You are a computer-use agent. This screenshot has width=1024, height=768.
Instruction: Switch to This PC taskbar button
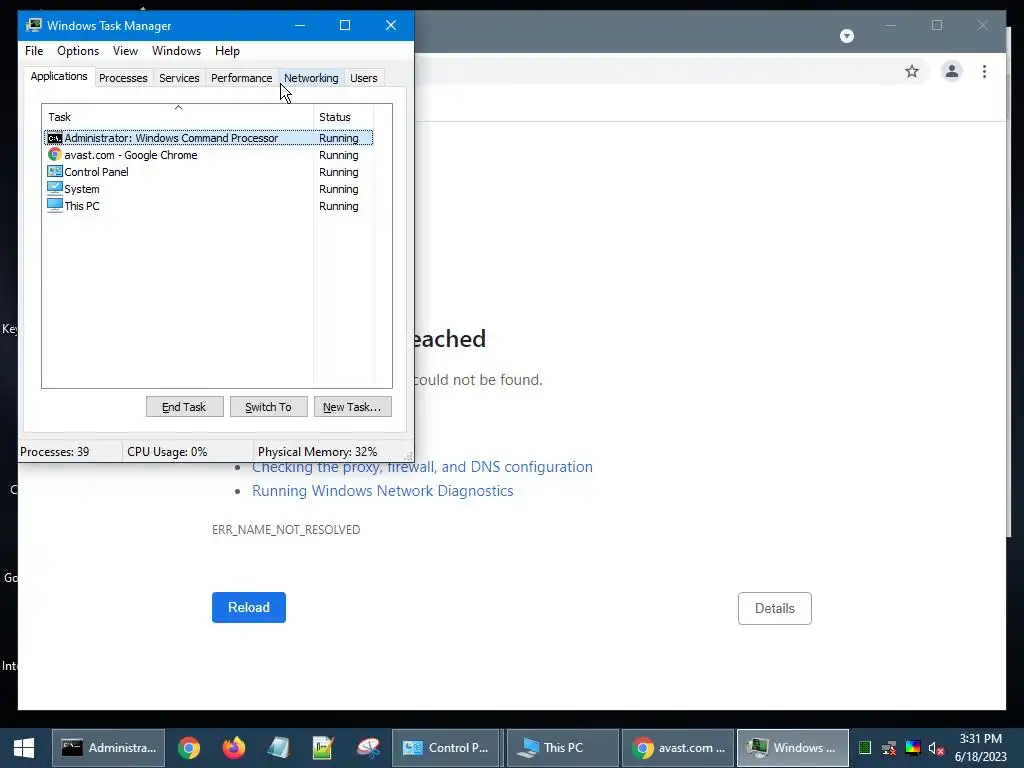click(562, 748)
